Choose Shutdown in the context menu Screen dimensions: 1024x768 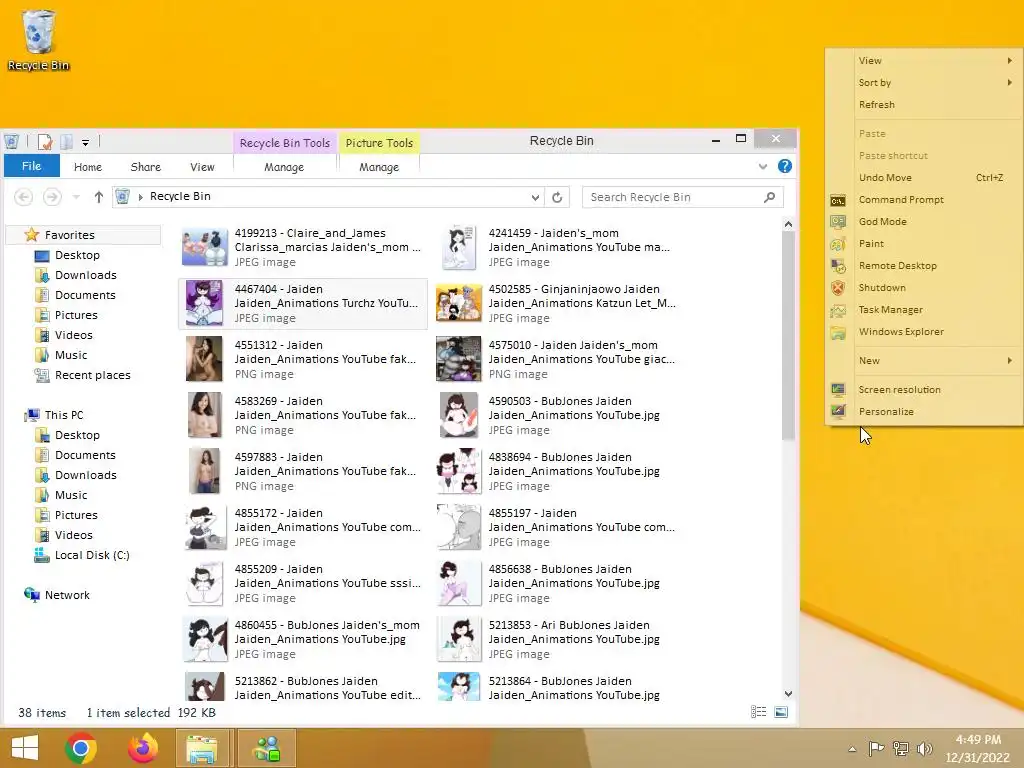coord(882,288)
